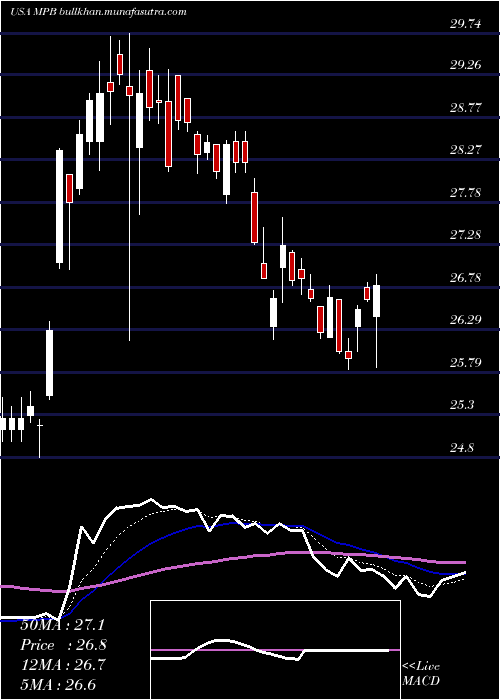Click the 29.26 price axis label
The image size is (500, 700).
coord(466,65)
